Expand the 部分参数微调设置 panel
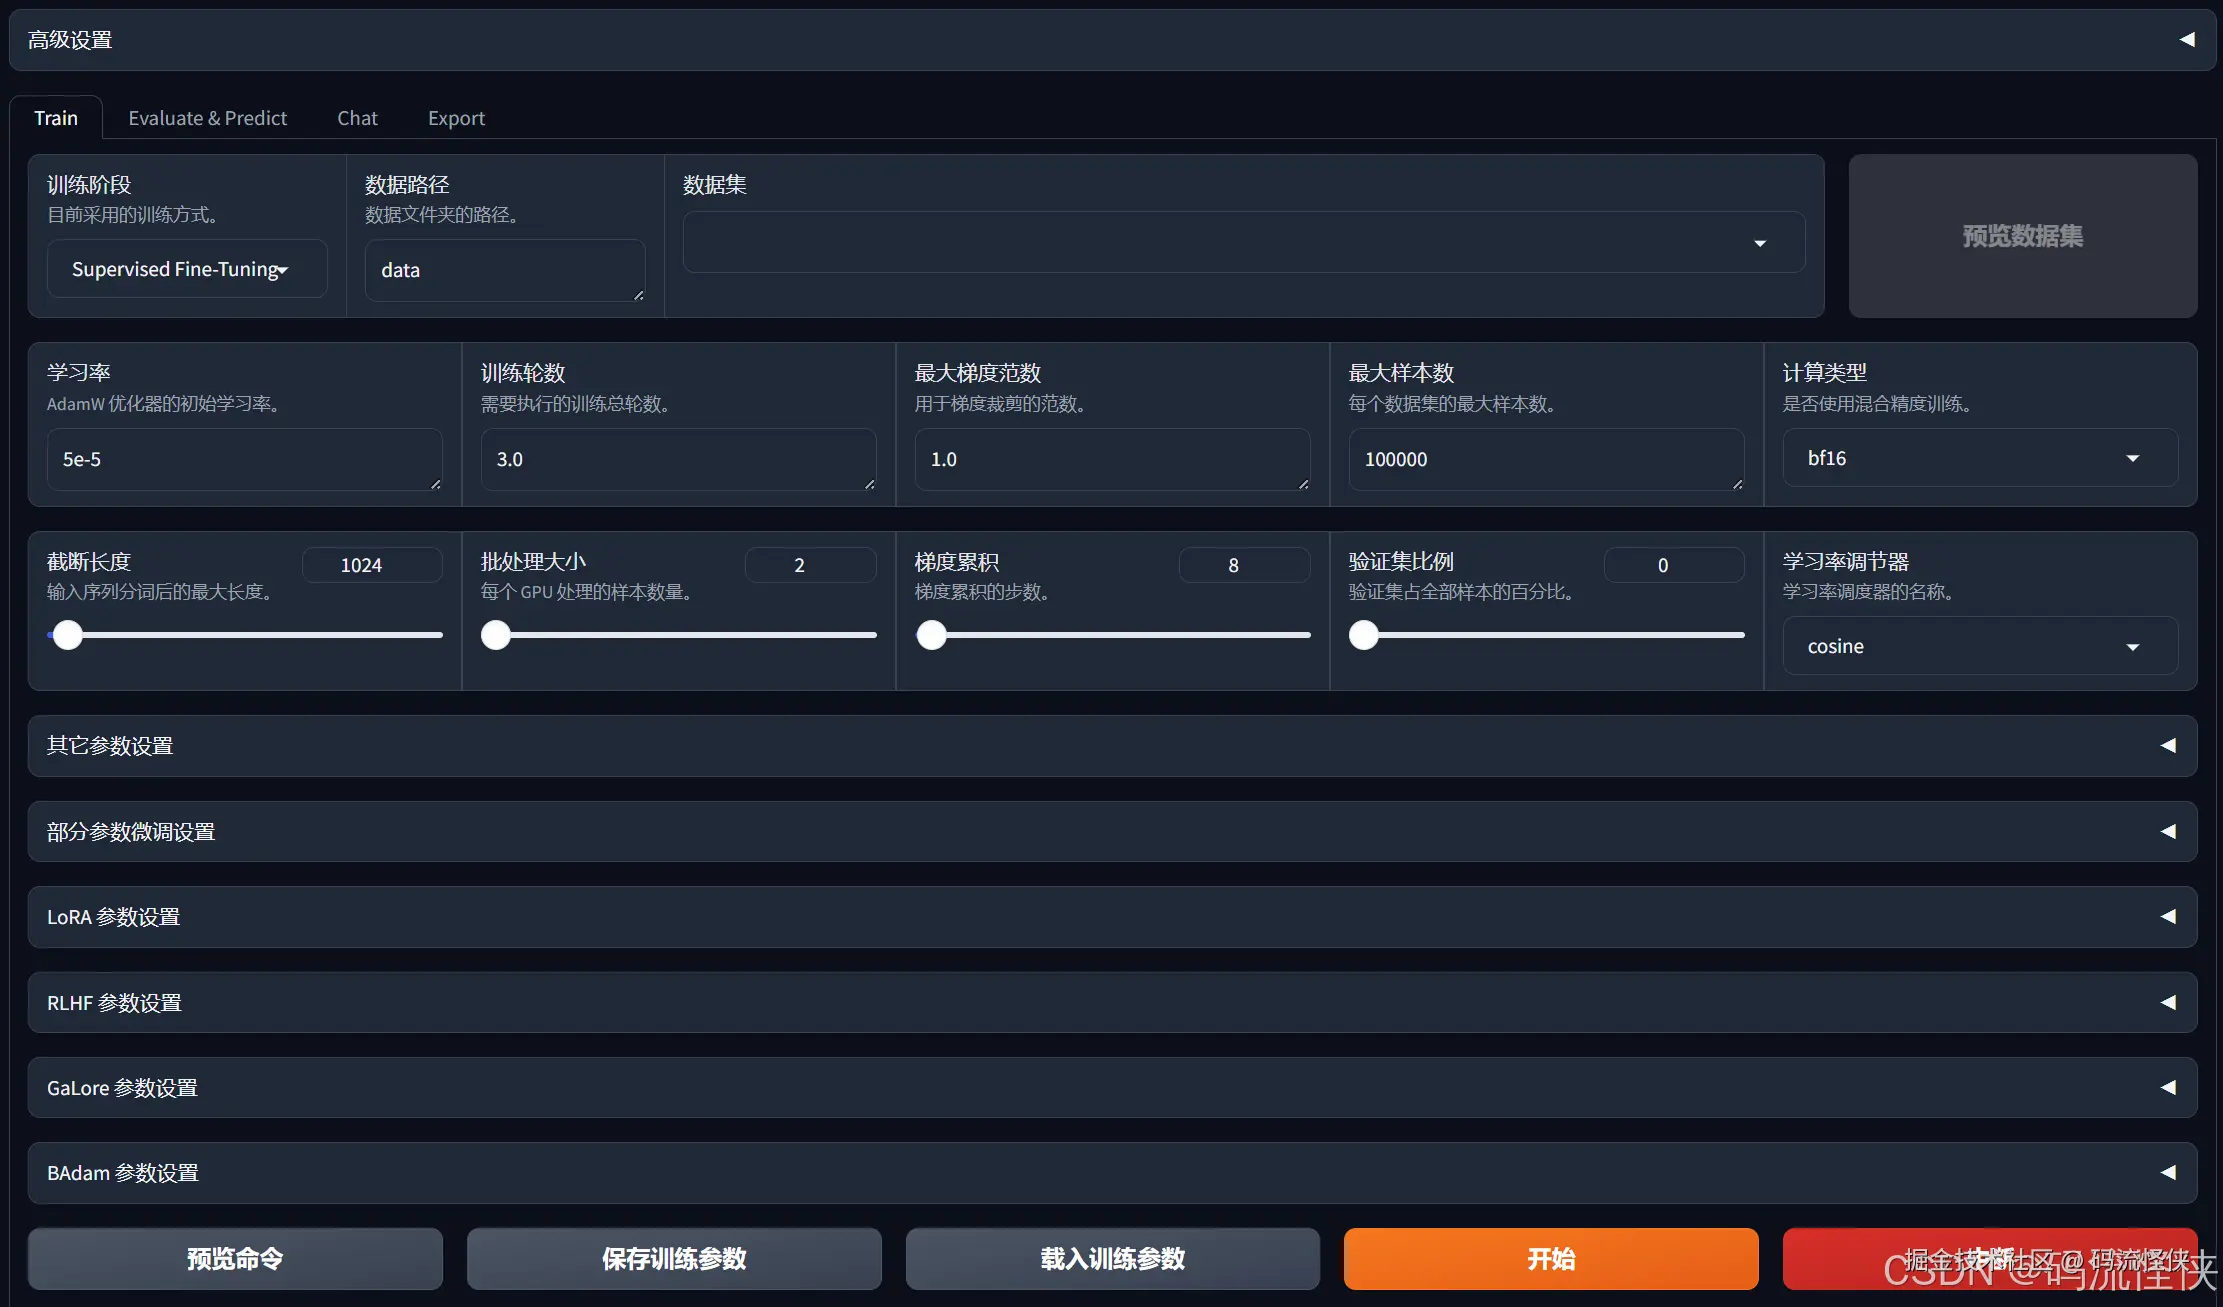This screenshot has height=1307, width=2223. 2167,831
